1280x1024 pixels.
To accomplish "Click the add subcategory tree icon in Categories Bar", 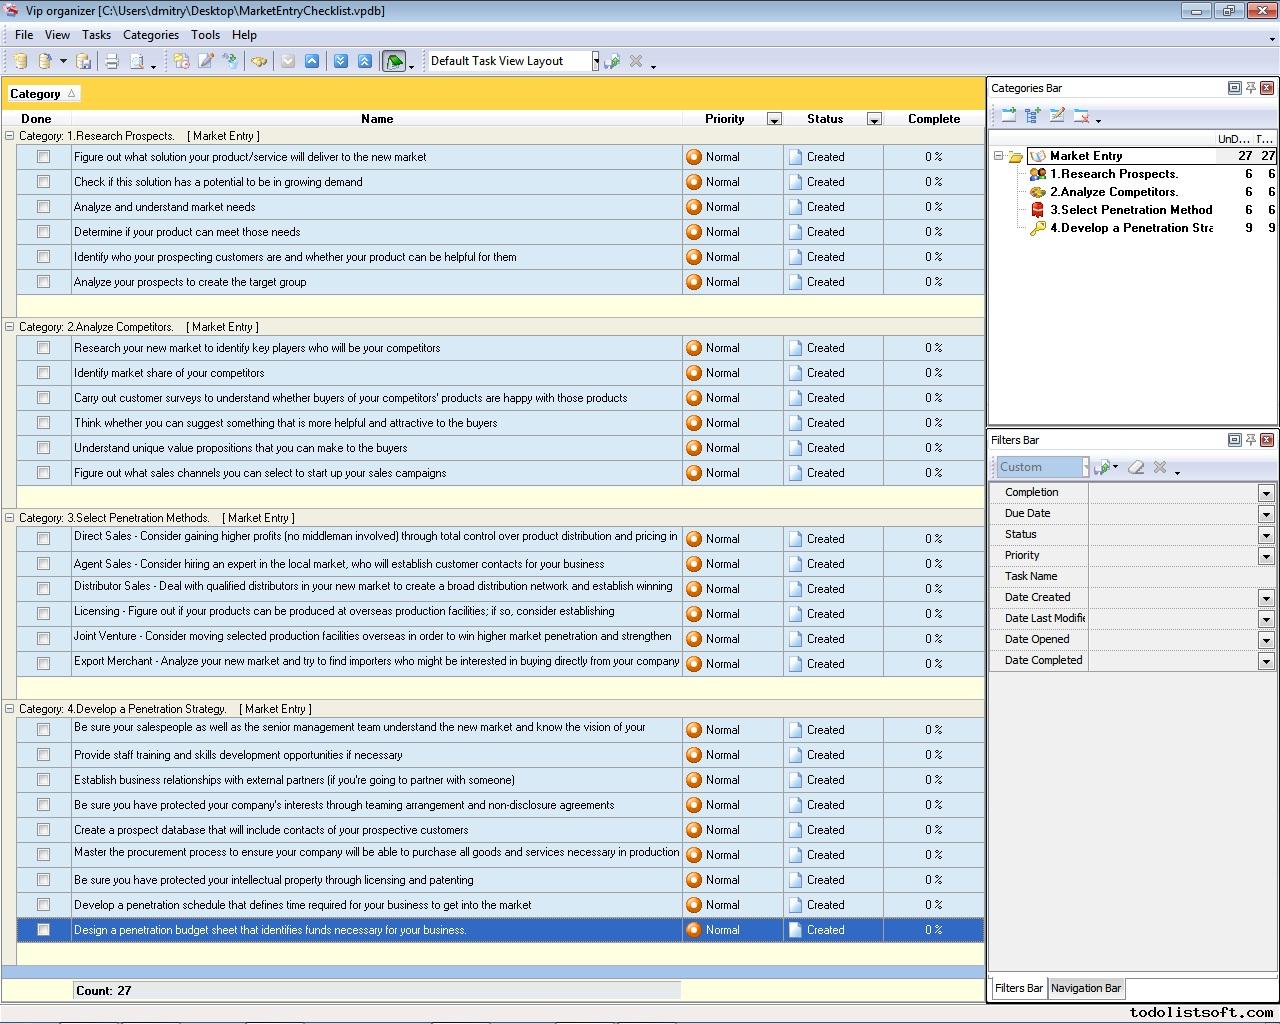I will tap(1033, 116).
